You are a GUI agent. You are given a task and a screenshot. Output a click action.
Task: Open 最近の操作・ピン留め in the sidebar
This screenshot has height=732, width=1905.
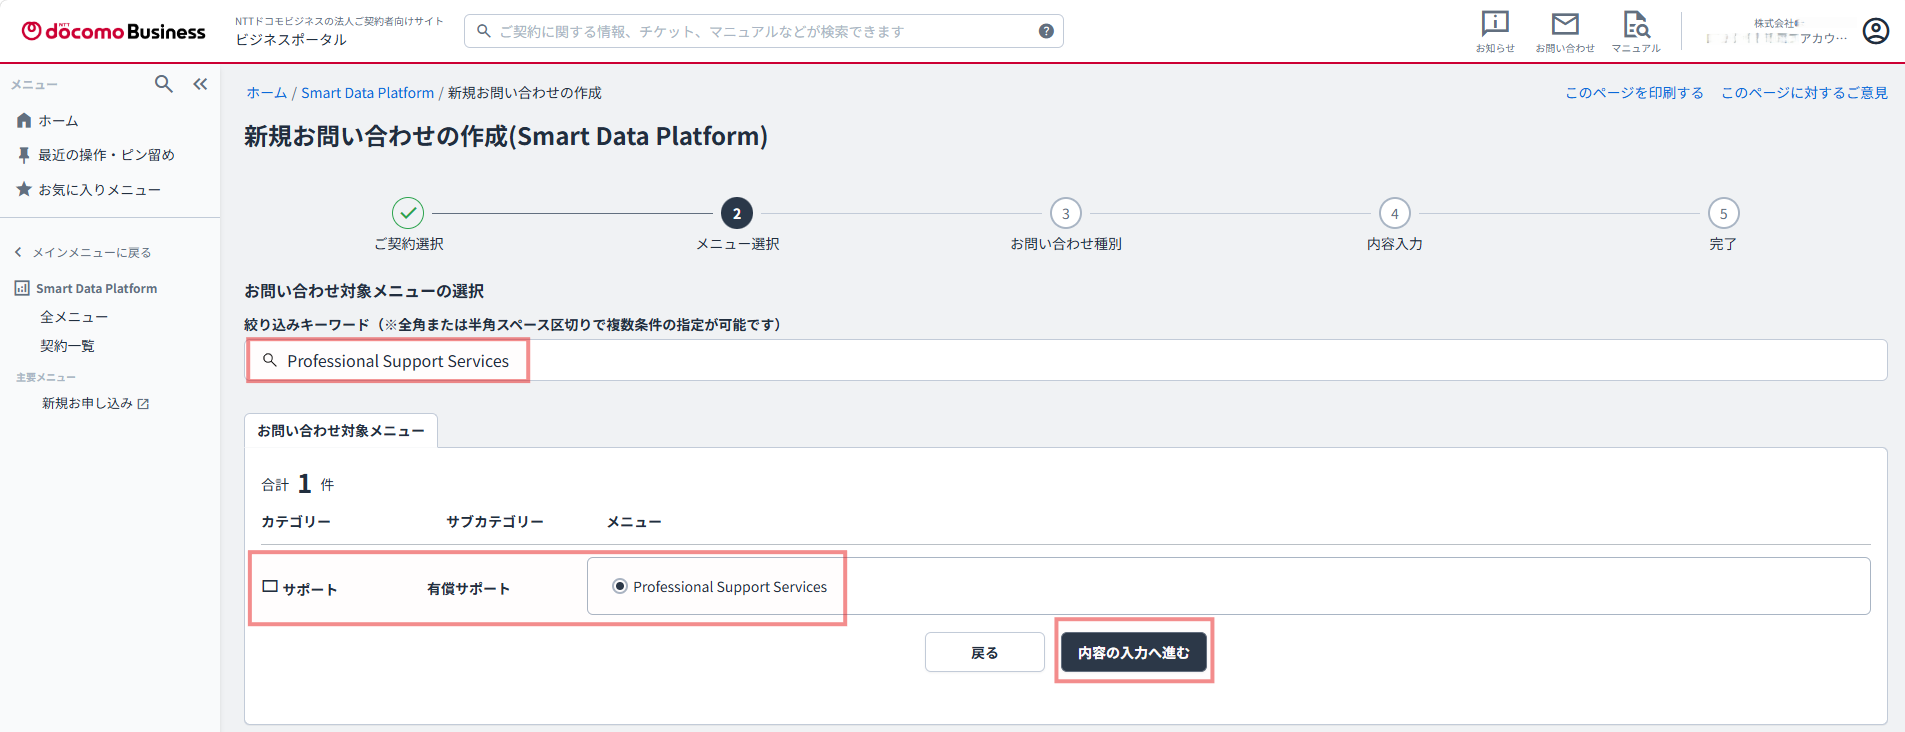click(106, 155)
